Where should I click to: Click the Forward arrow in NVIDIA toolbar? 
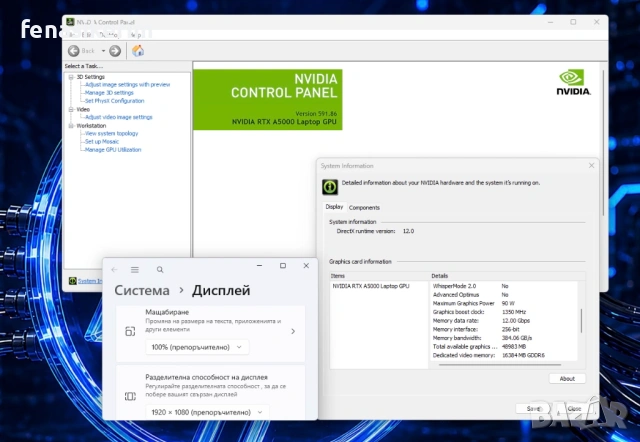tap(115, 51)
